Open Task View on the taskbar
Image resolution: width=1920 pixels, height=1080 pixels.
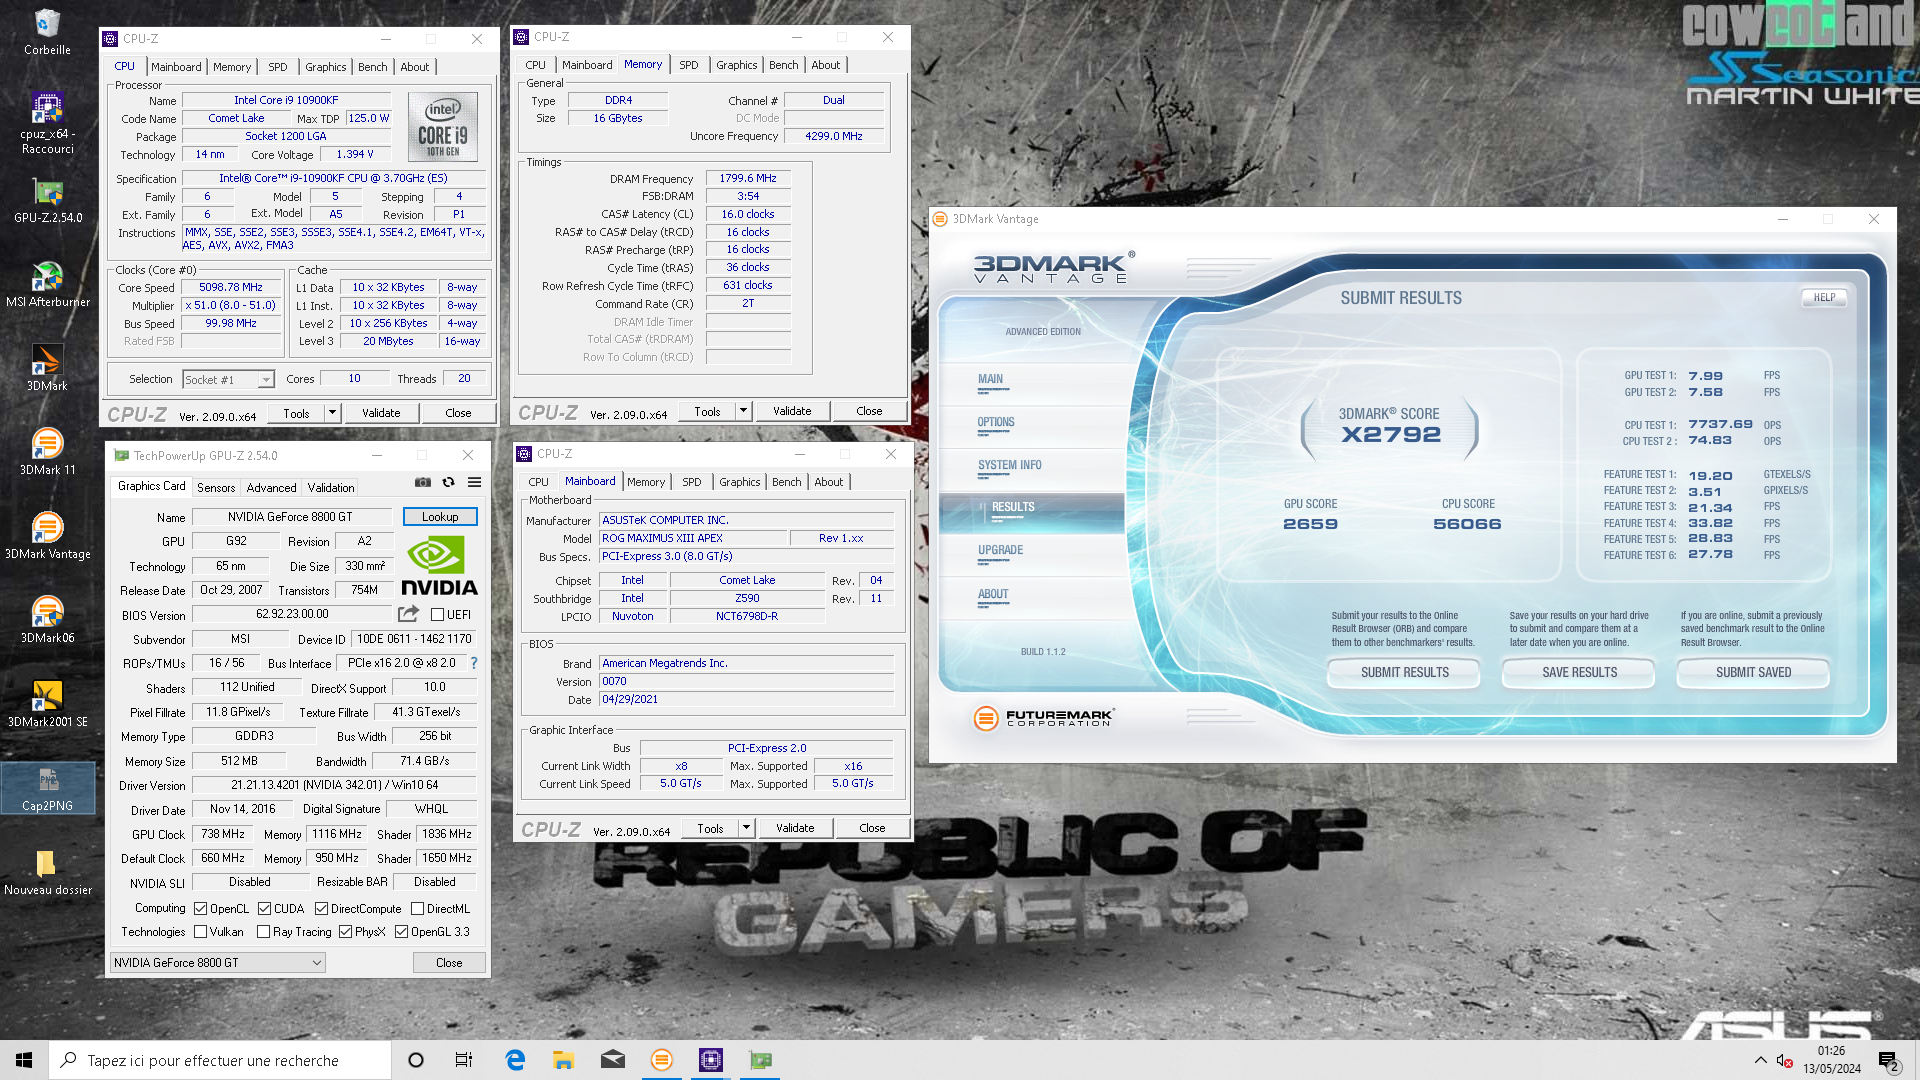pos(464,1060)
